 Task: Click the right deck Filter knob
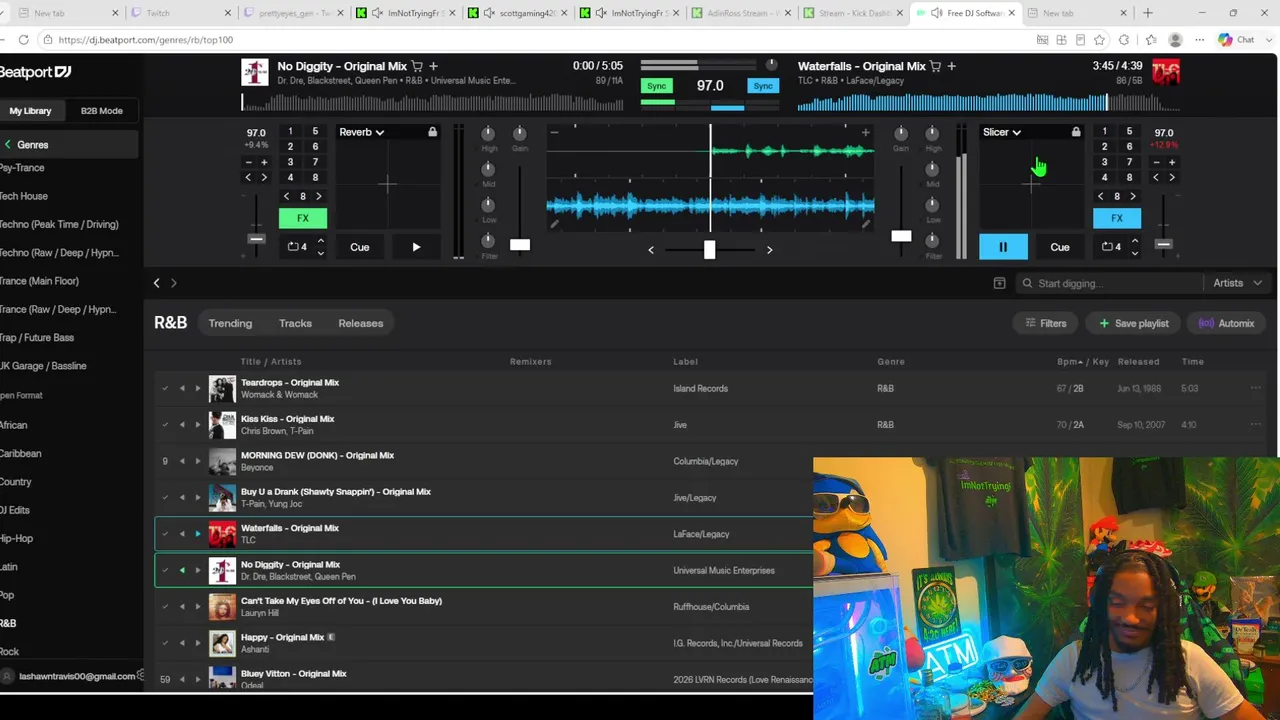click(932, 240)
